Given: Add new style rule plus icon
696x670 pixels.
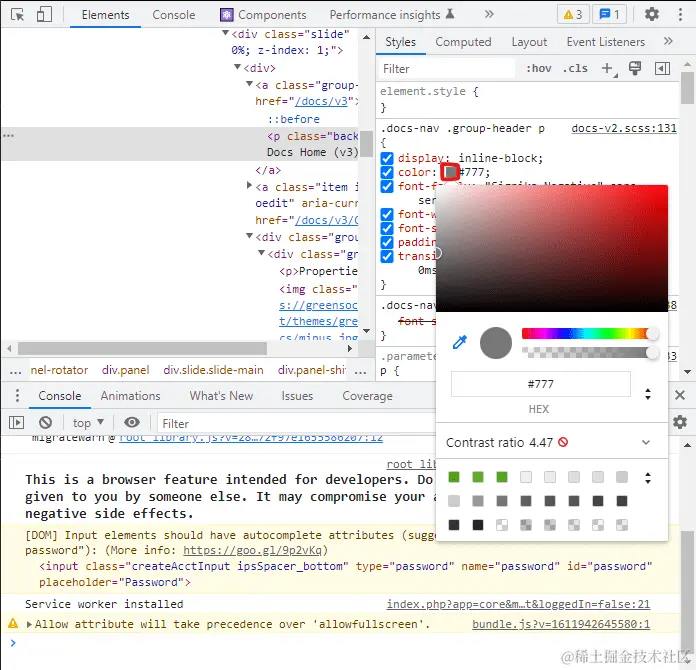Looking at the screenshot, I should point(608,69).
